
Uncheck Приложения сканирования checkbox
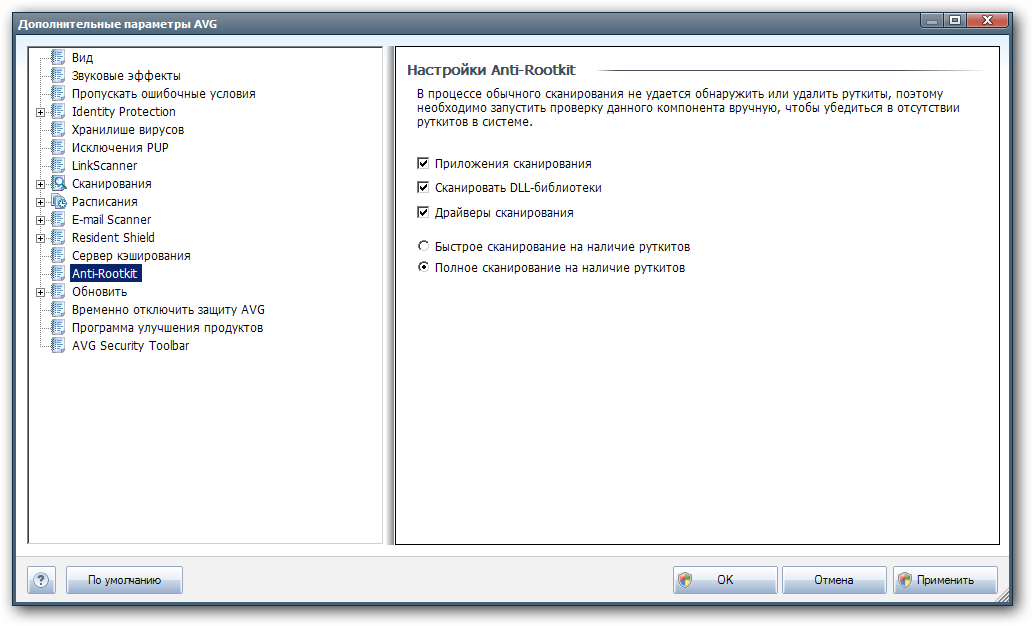pyautogui.click(x=424, y=163)
